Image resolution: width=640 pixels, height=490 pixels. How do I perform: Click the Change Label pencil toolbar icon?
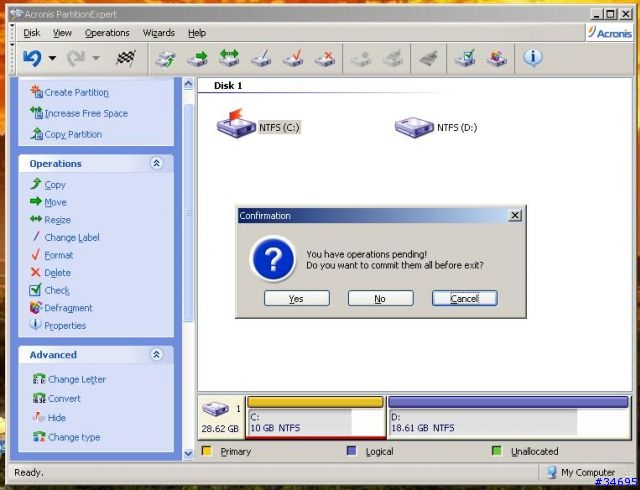pyautogui.click(x=261, y=58)
